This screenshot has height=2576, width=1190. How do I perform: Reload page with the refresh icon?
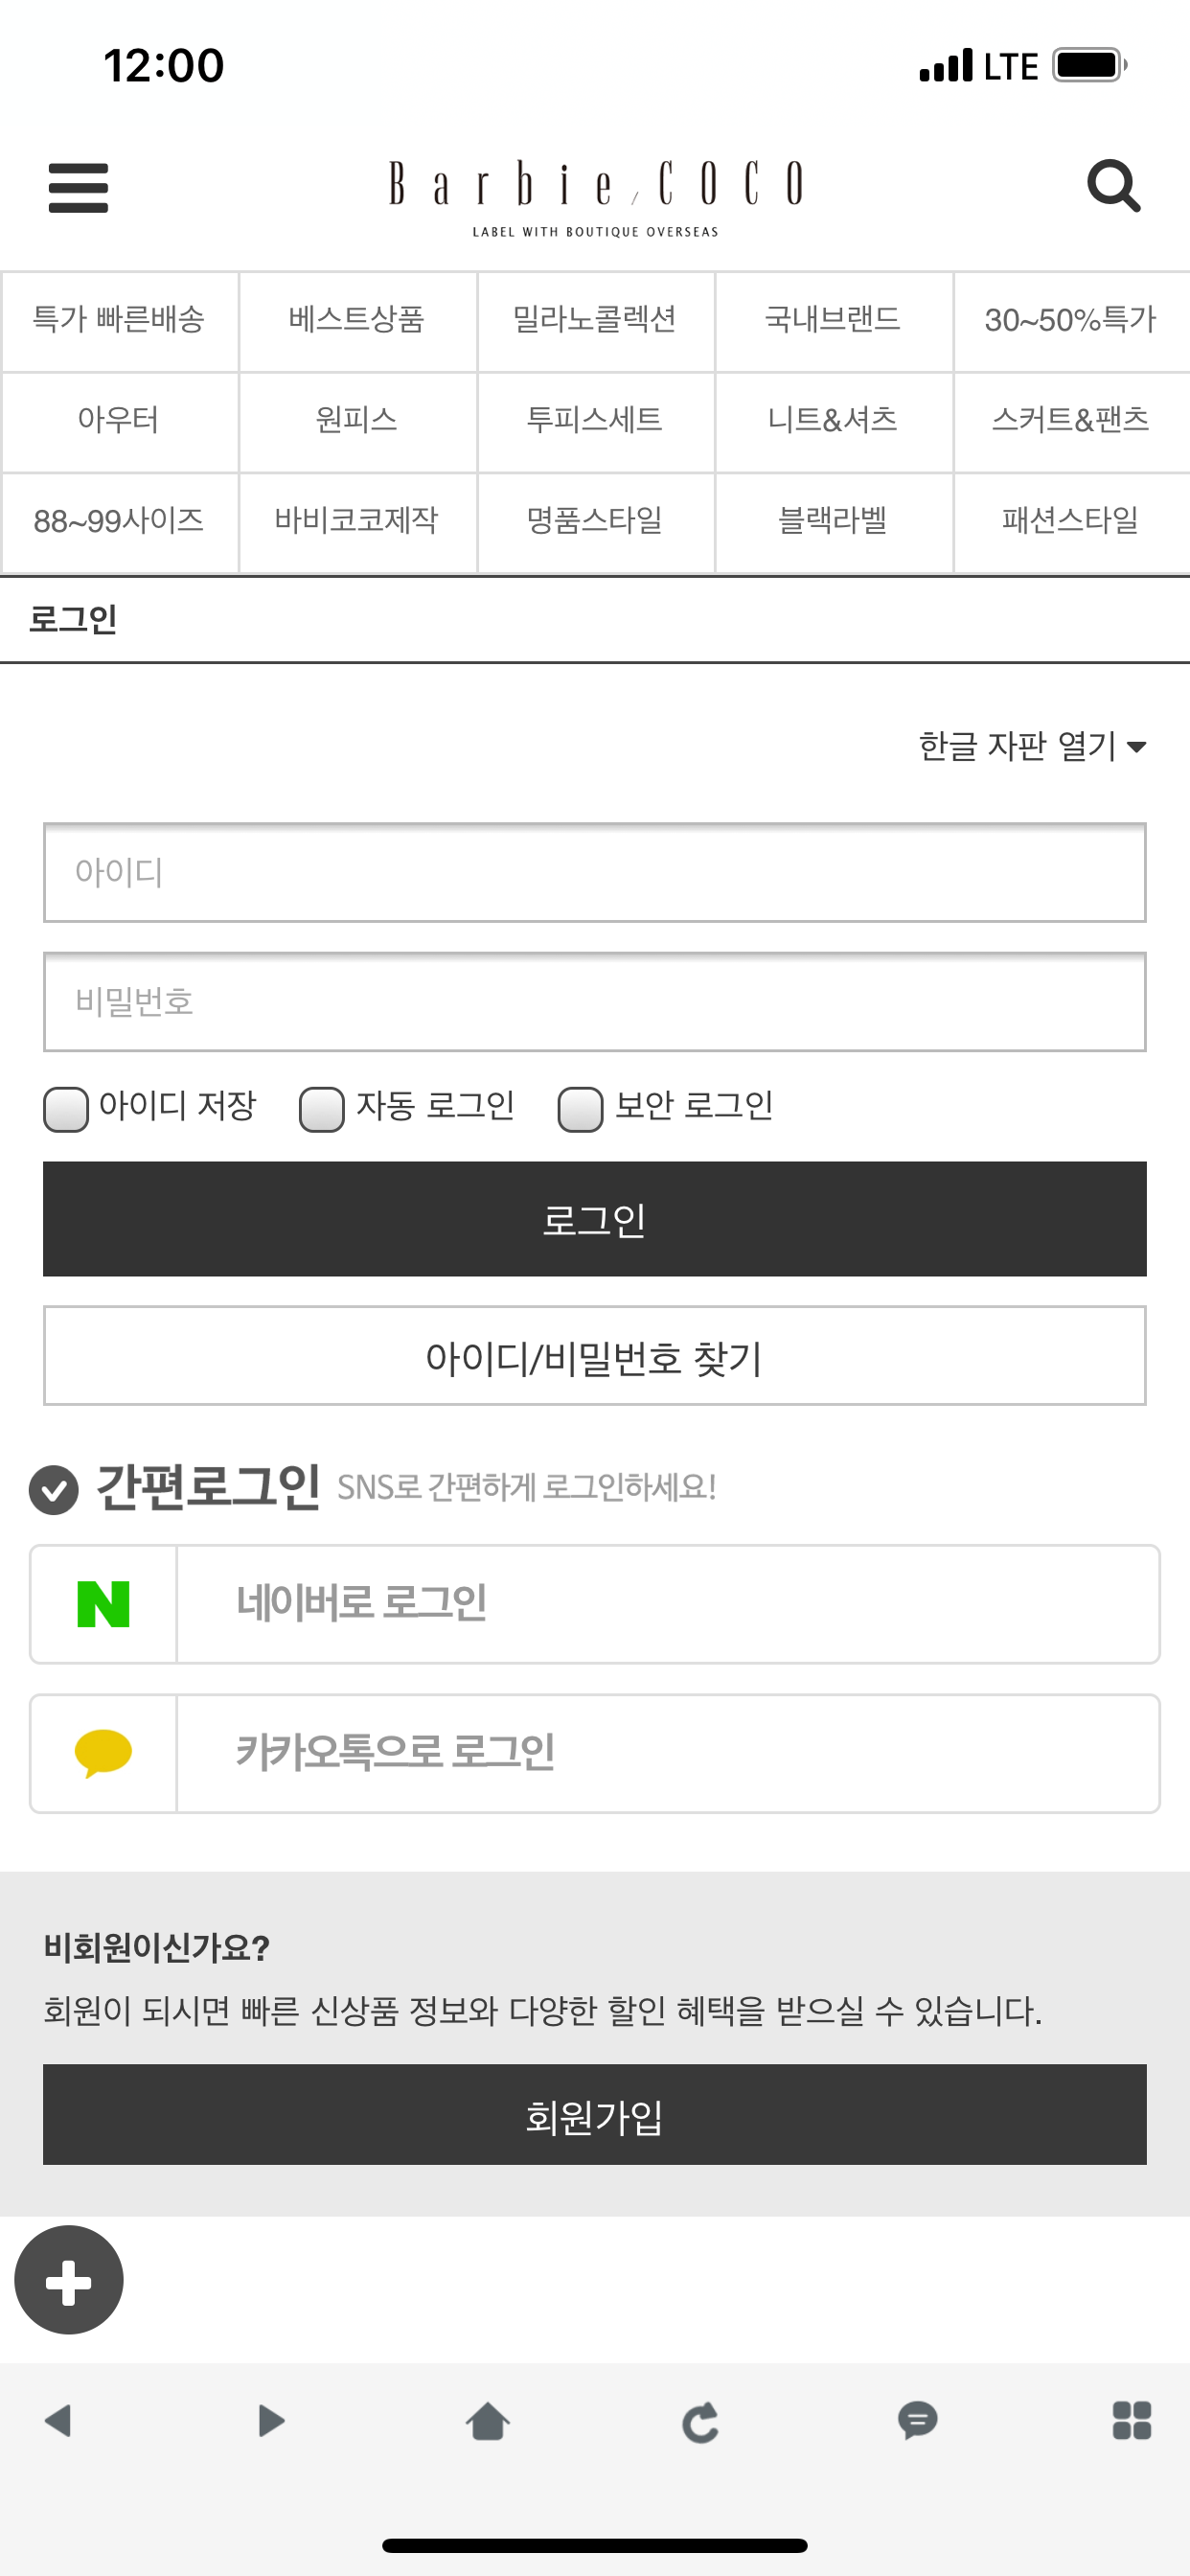pyautogui.click(x=700, y=2422)
